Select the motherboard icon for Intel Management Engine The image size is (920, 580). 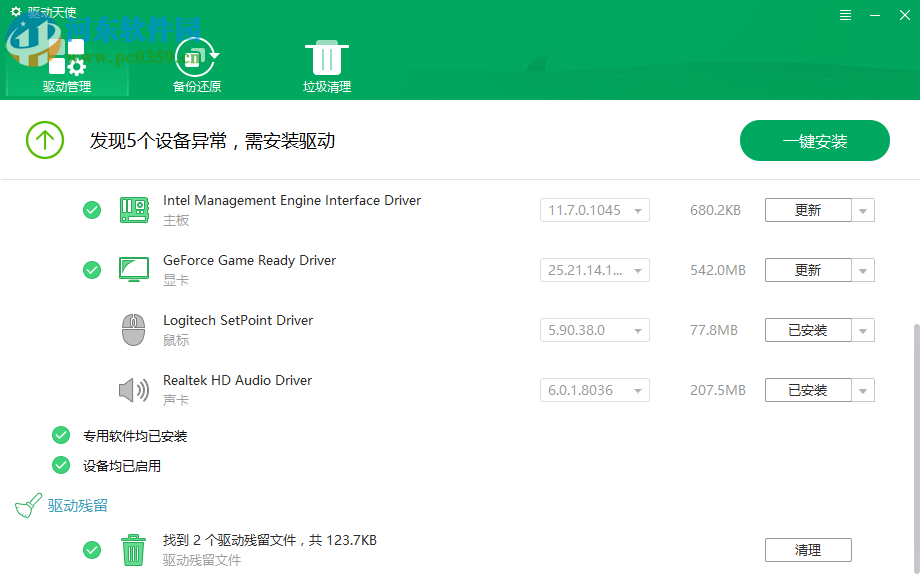tap(134, 210)
